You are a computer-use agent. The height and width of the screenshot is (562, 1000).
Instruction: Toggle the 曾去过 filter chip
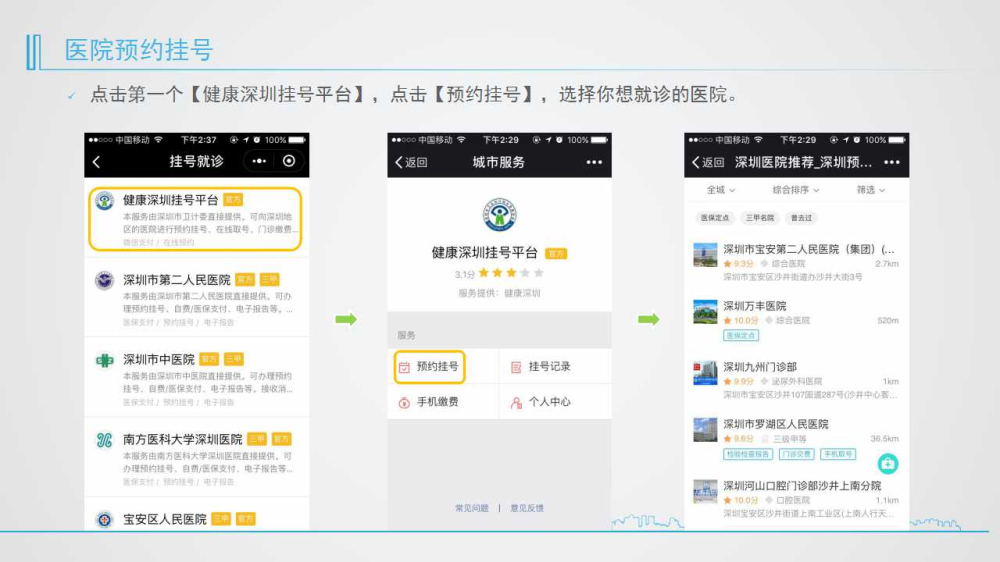click(801, 217)
